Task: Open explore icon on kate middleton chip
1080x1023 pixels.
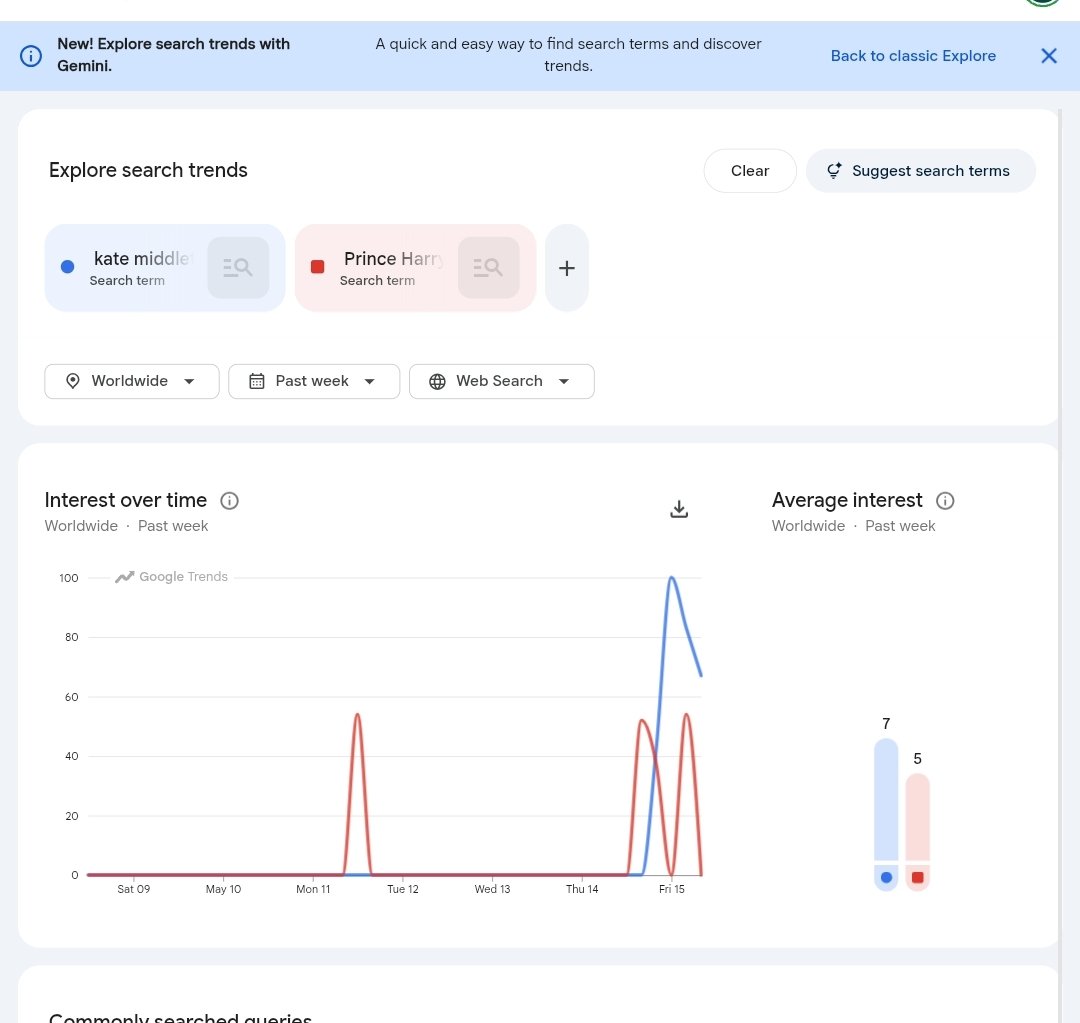Action: point(238,268)
